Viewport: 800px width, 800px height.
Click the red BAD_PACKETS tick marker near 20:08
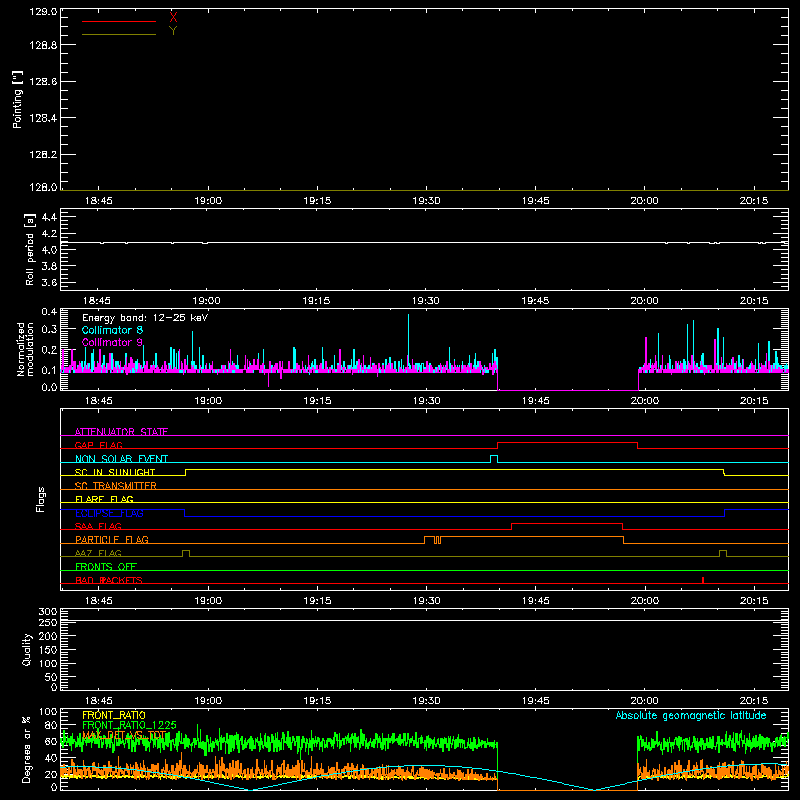(703, 580)
